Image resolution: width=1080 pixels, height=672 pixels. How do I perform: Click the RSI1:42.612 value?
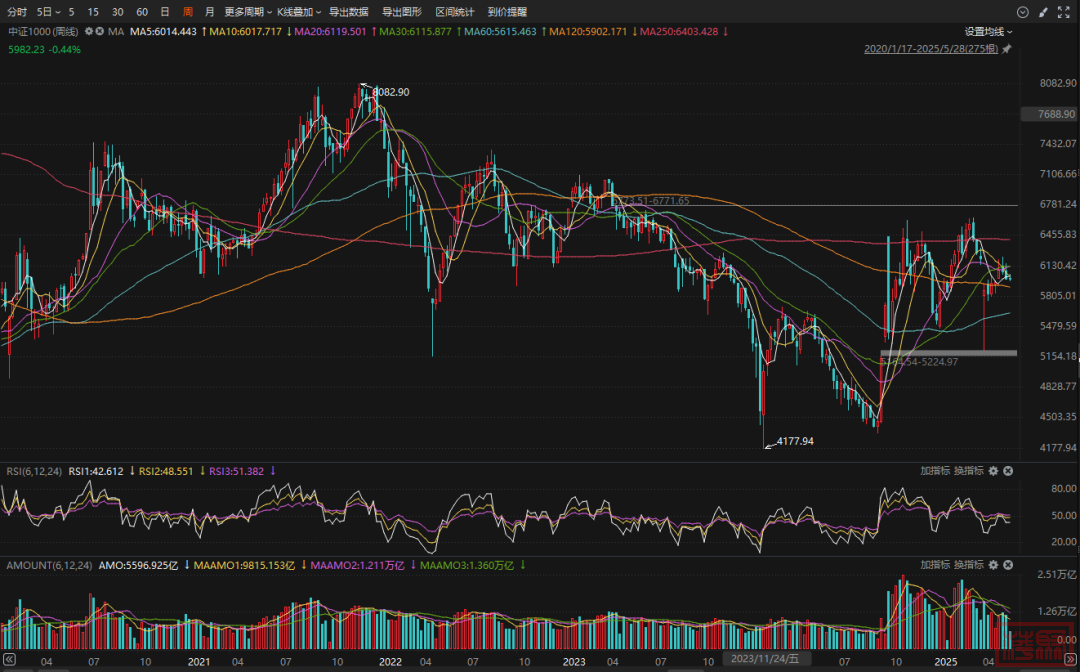click(x=95, y=472)
